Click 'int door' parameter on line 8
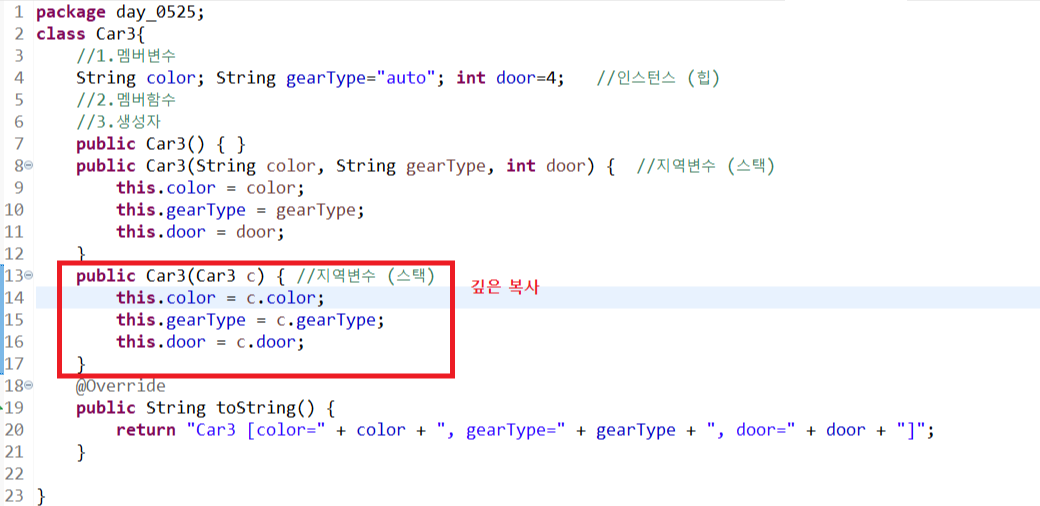The width and height of the screenshot is (1040, 506). 545,166
